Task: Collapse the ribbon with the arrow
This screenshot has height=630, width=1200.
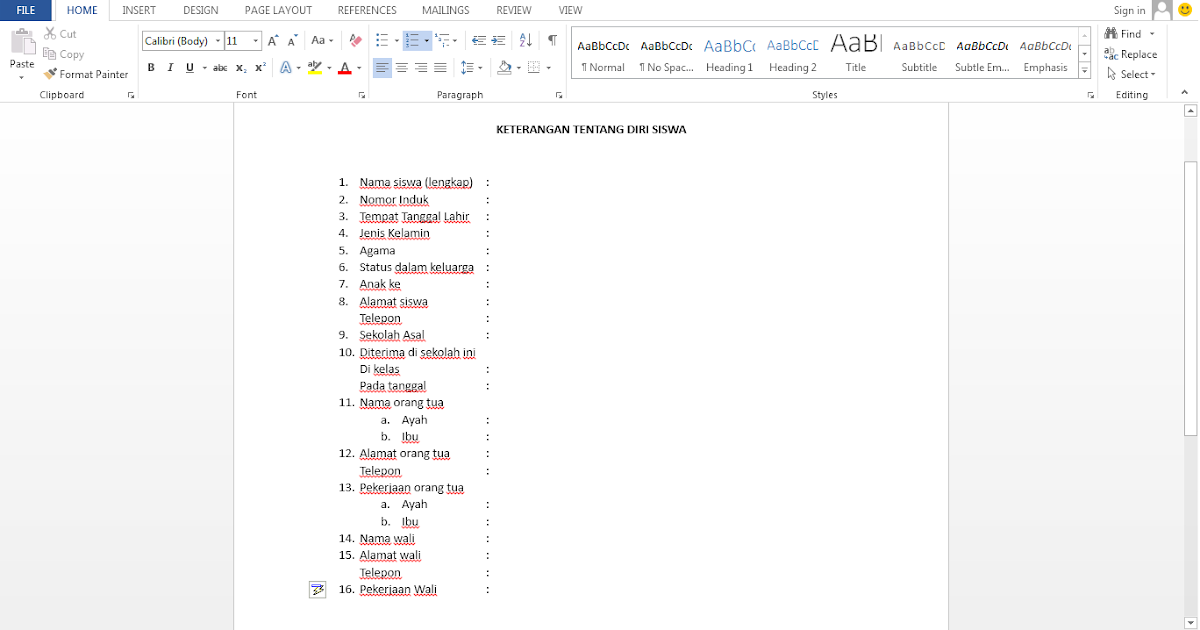Action: pyautogui.click(x=1186, y=94)
